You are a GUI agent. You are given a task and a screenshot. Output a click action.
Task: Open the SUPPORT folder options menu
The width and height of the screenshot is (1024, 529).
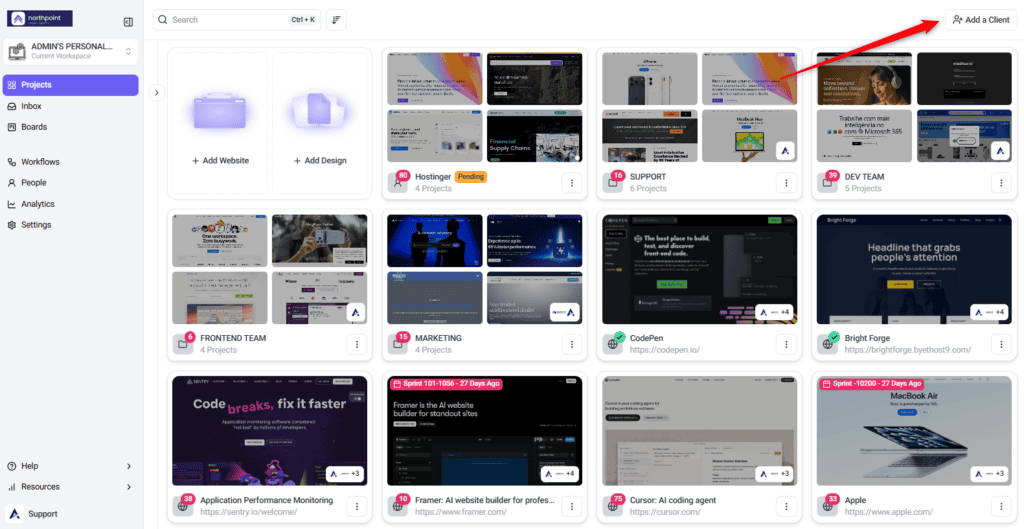(786, 183)
